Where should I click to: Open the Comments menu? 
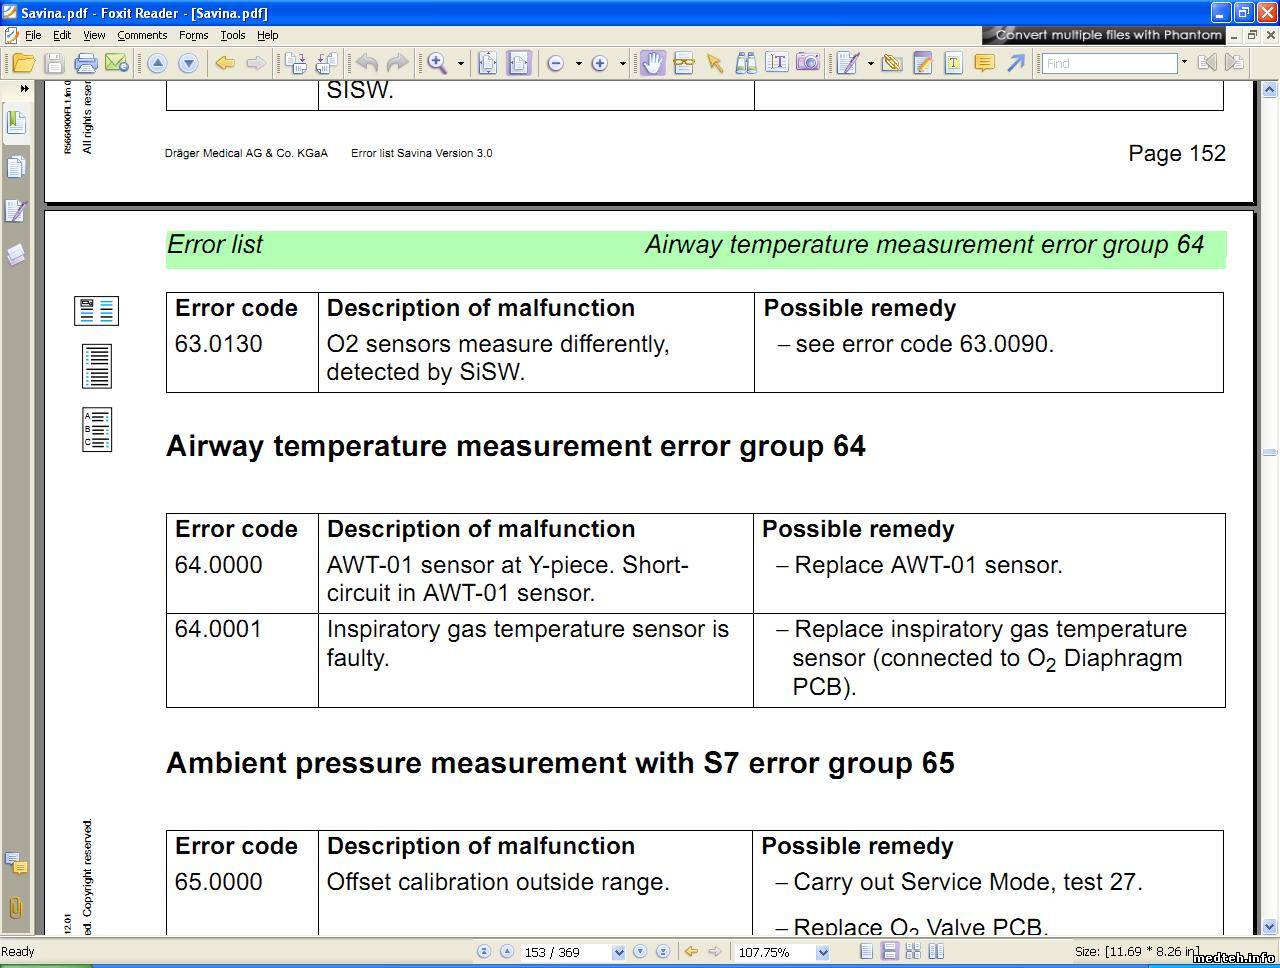142,35
